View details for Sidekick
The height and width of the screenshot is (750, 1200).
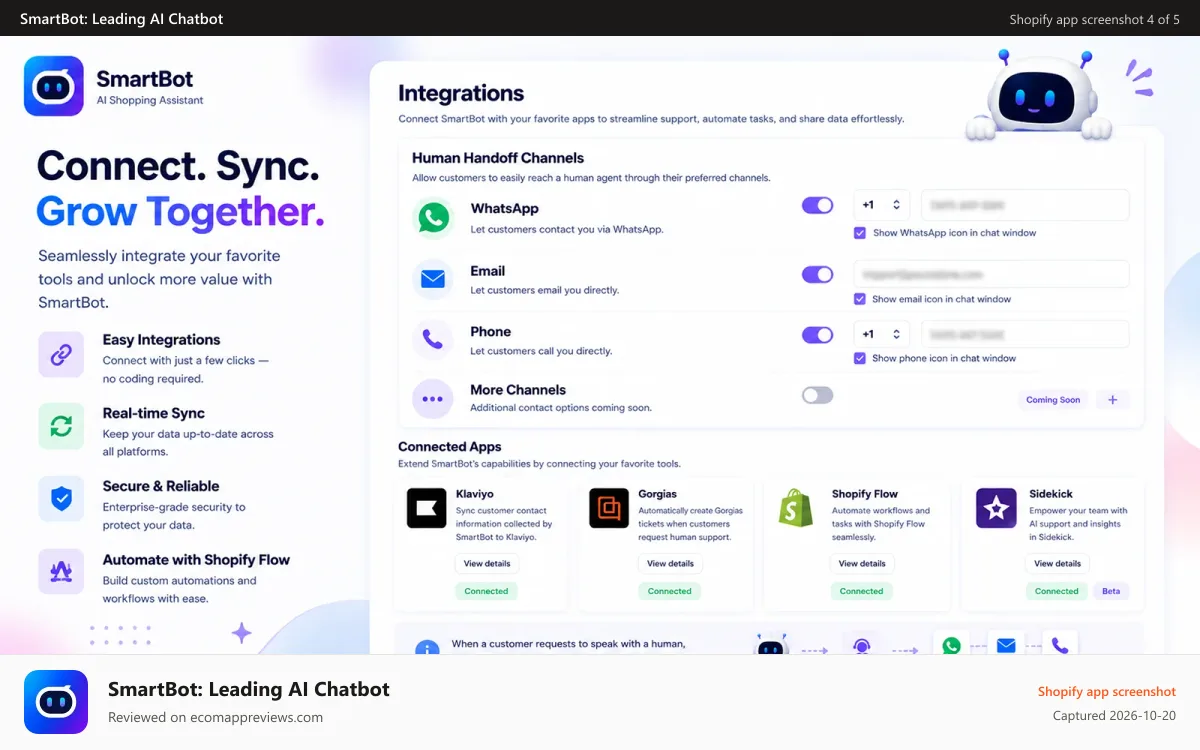coord(1057,564)
